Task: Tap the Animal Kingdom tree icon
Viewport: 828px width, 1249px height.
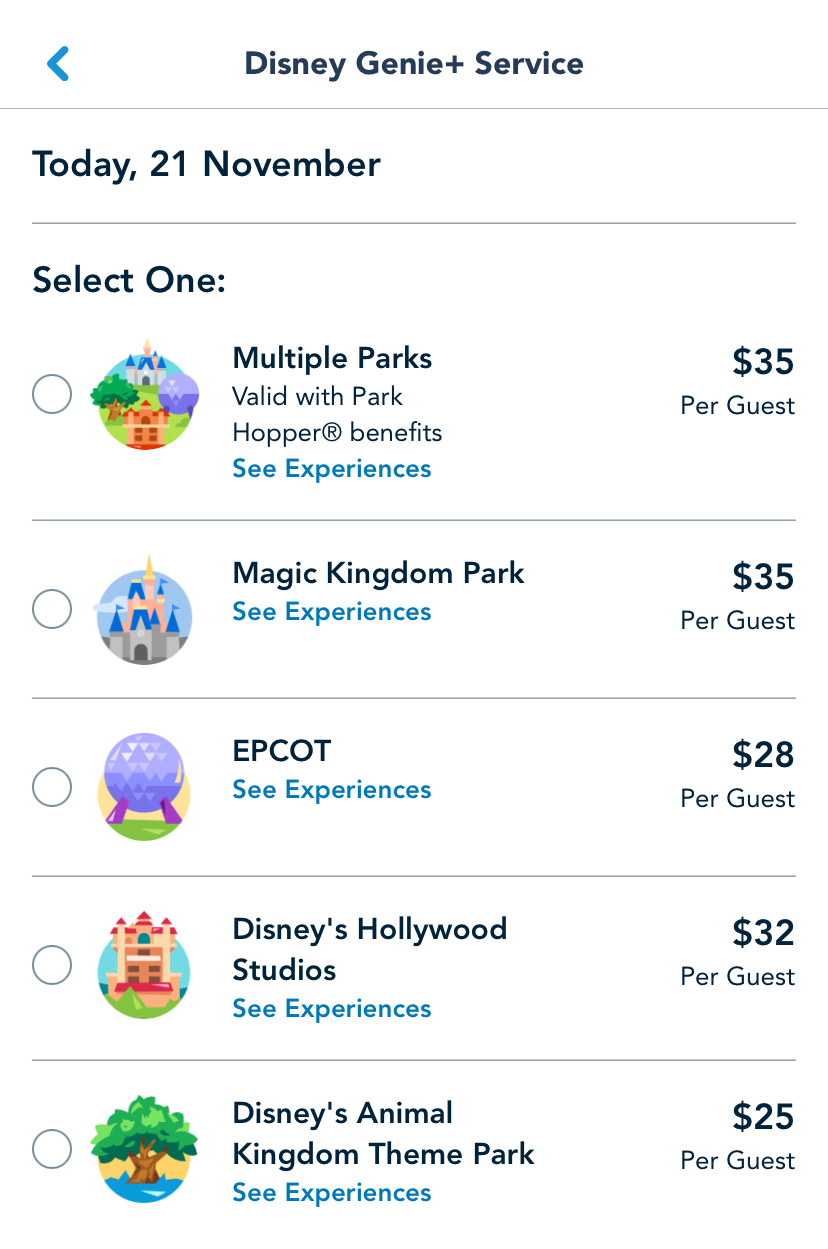Action: 144,1149
